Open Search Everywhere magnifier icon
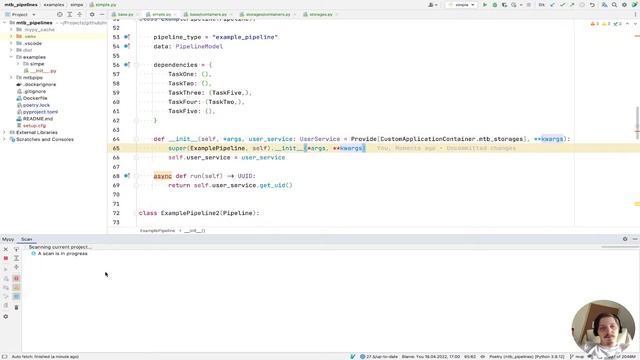The height and width of the screenshot is (360, 640). pos(614,5)
